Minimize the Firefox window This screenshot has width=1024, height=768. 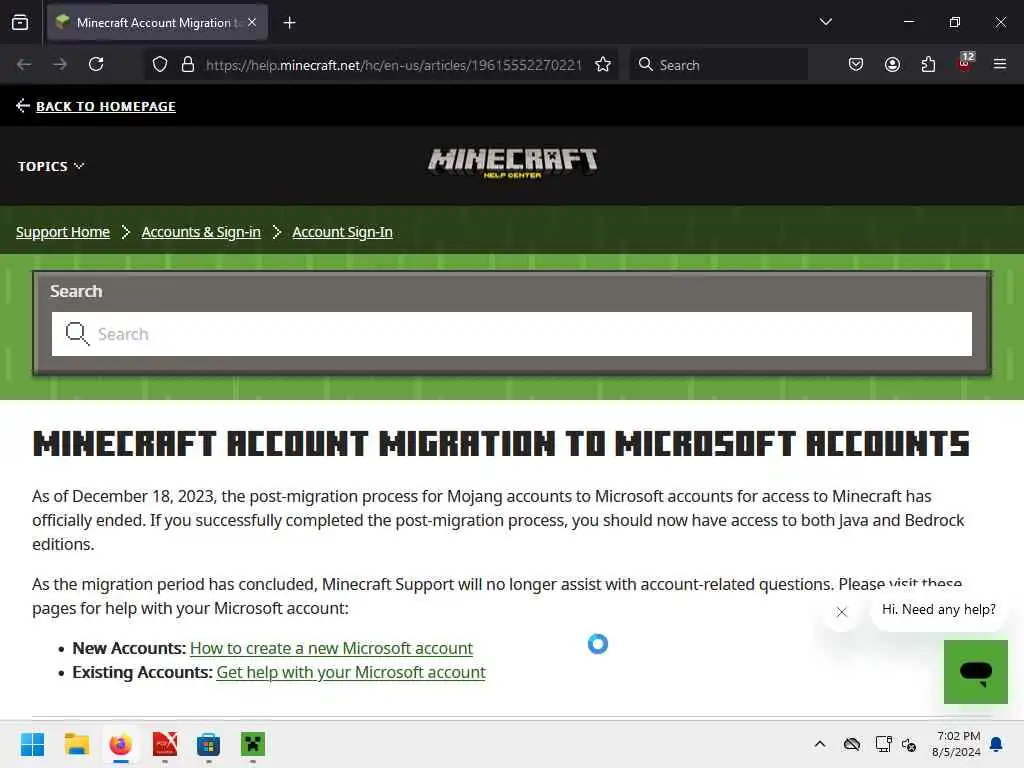tap(908, 22)
